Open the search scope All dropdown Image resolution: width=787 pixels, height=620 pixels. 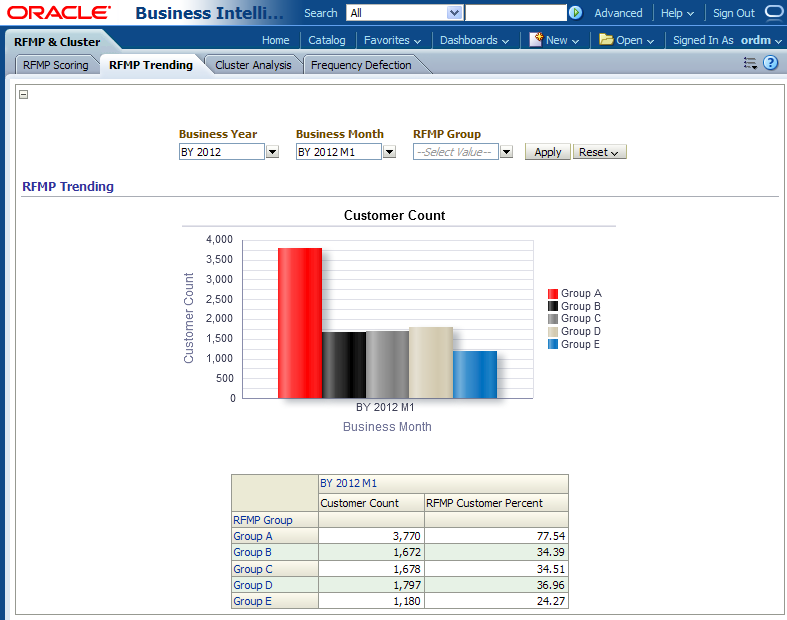pyautogui.click(x=454, y=13)
